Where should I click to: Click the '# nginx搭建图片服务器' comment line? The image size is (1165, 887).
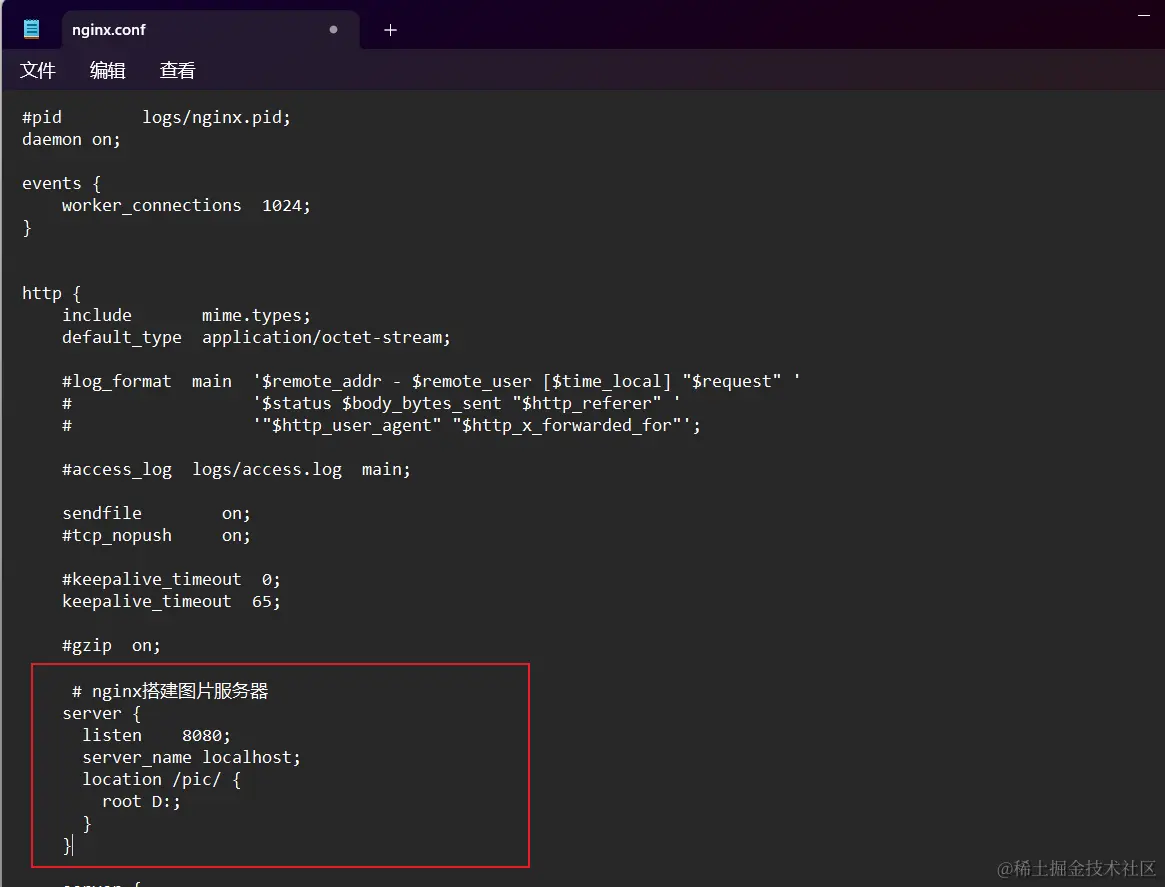tap(170, 691)
